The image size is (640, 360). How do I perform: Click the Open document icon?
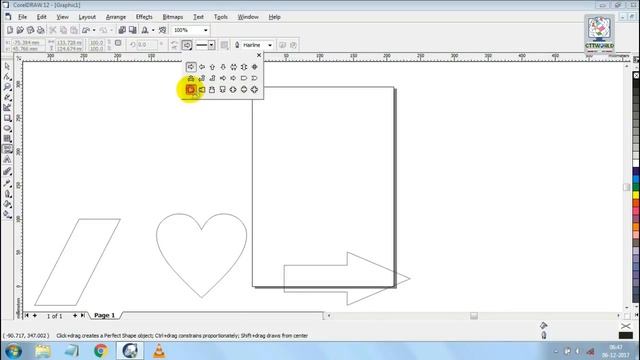click(20, 30)
